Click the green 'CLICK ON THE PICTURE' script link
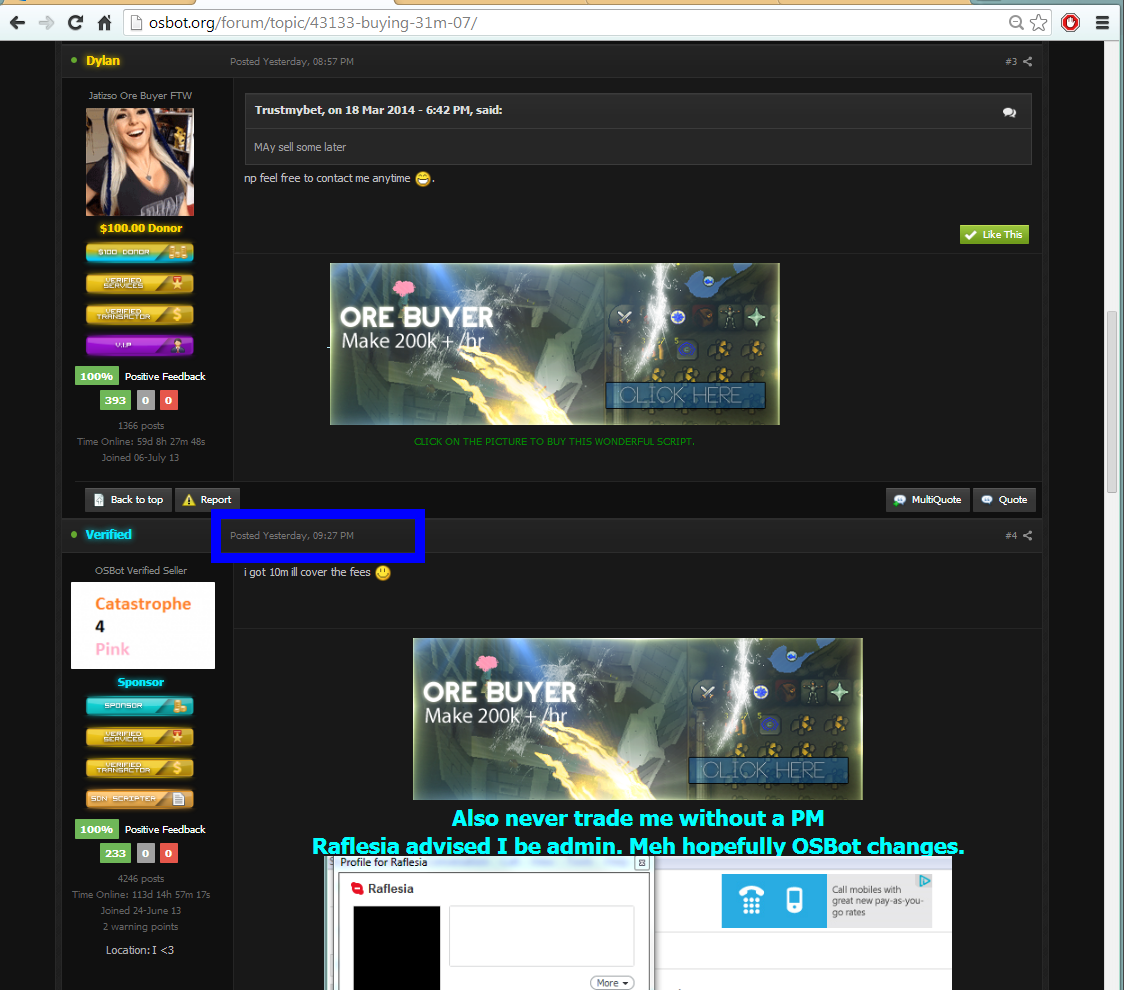1124x990 pixels. pos(554,442)
